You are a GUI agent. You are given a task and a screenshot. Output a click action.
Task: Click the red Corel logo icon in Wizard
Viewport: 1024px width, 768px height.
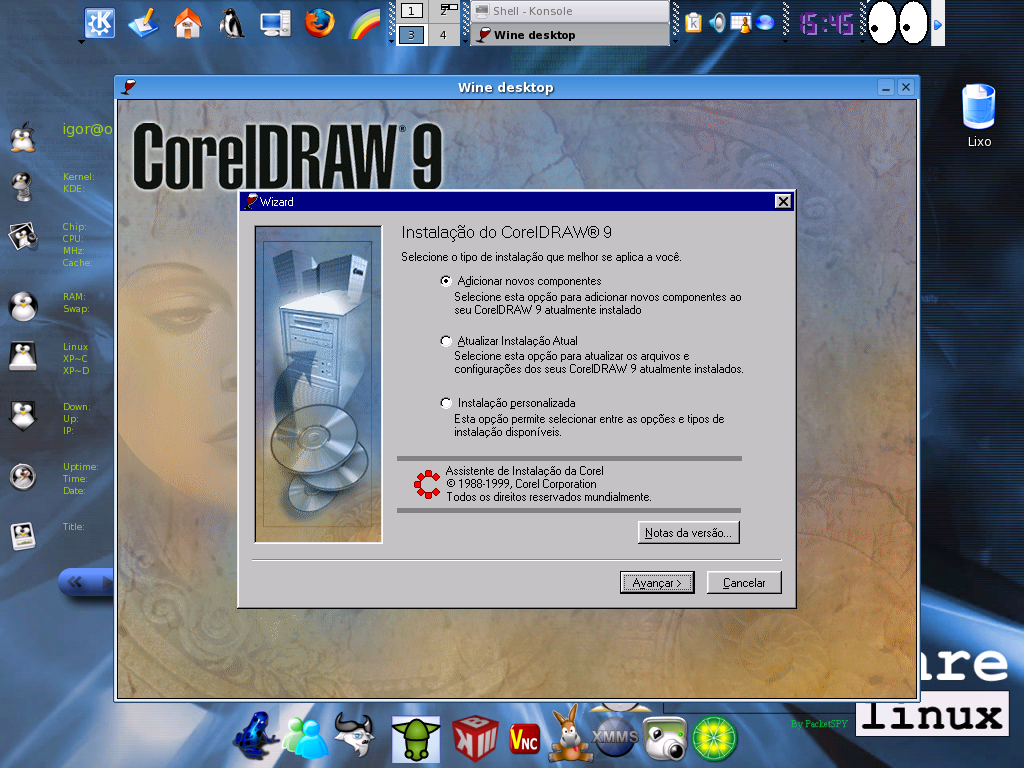point(427,484)
